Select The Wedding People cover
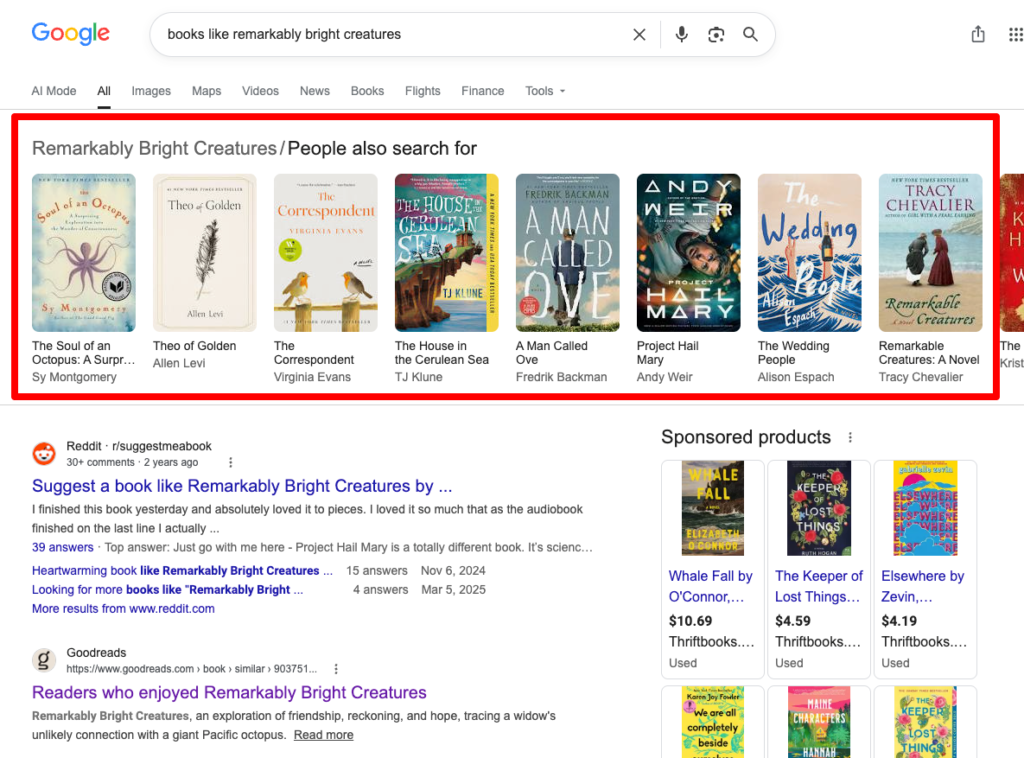 tap(809, 253)
